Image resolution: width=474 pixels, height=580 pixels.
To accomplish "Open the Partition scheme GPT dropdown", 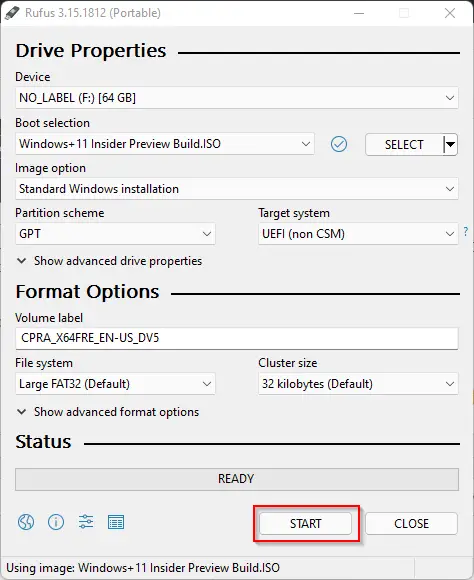I will [115, 234].
